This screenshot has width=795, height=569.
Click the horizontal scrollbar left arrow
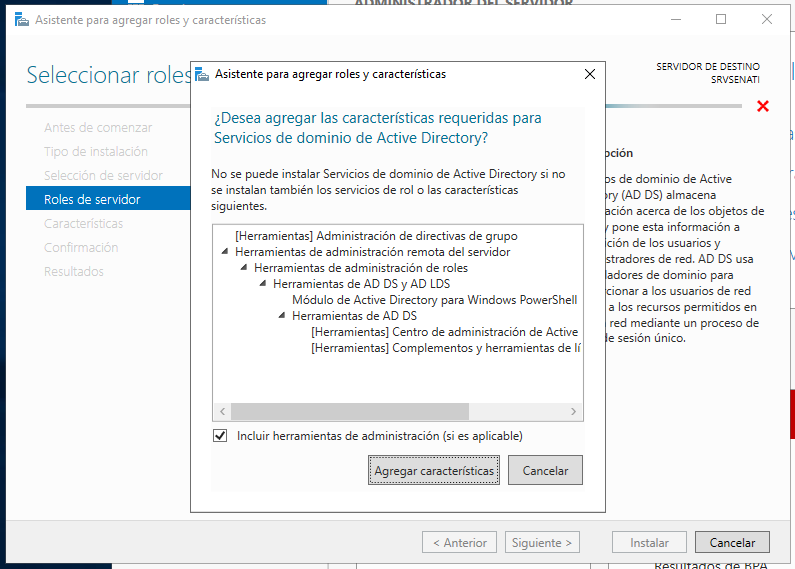click(223, 411)
